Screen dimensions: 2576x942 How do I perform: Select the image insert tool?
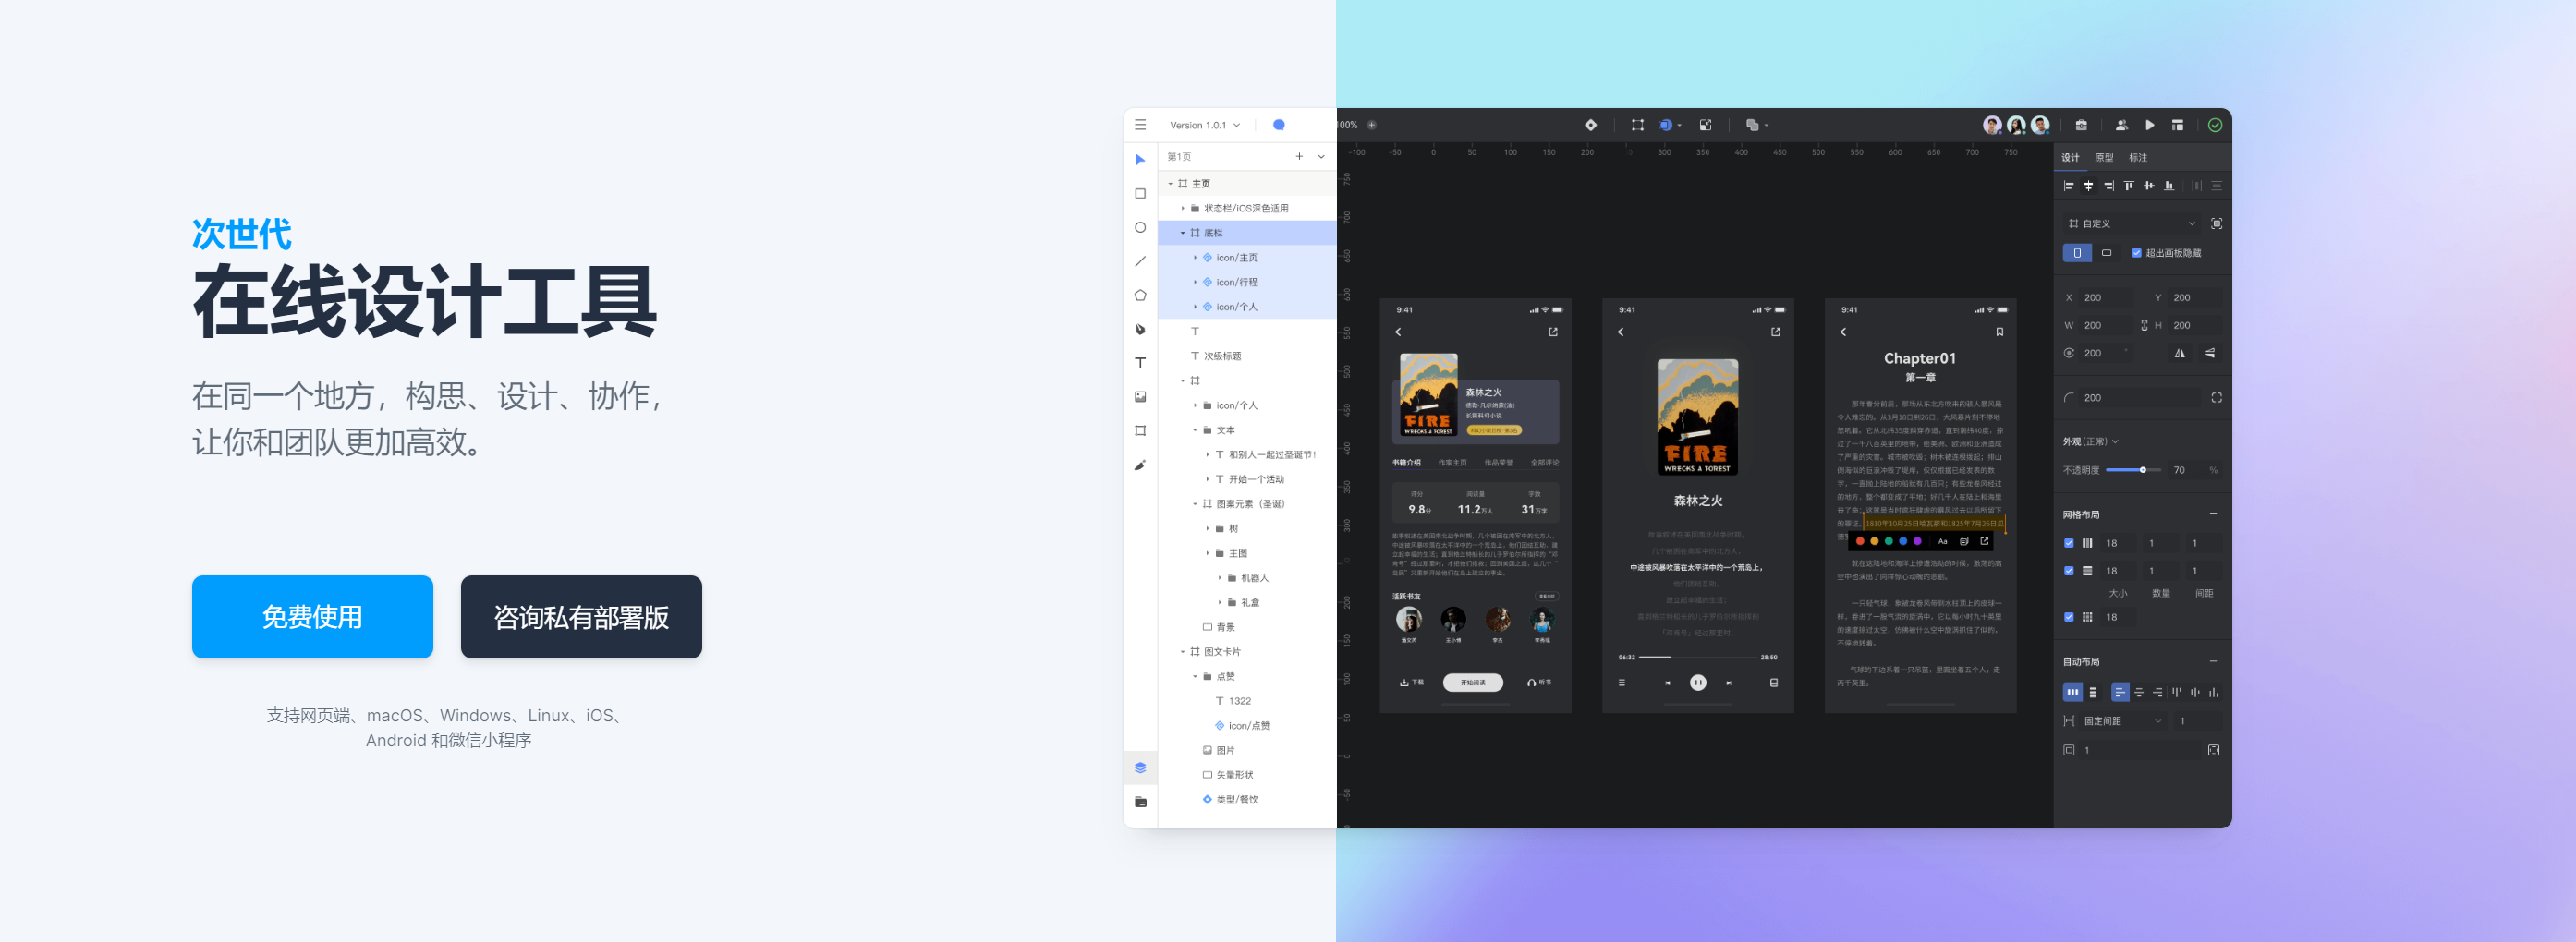(x=1140, y=397)
